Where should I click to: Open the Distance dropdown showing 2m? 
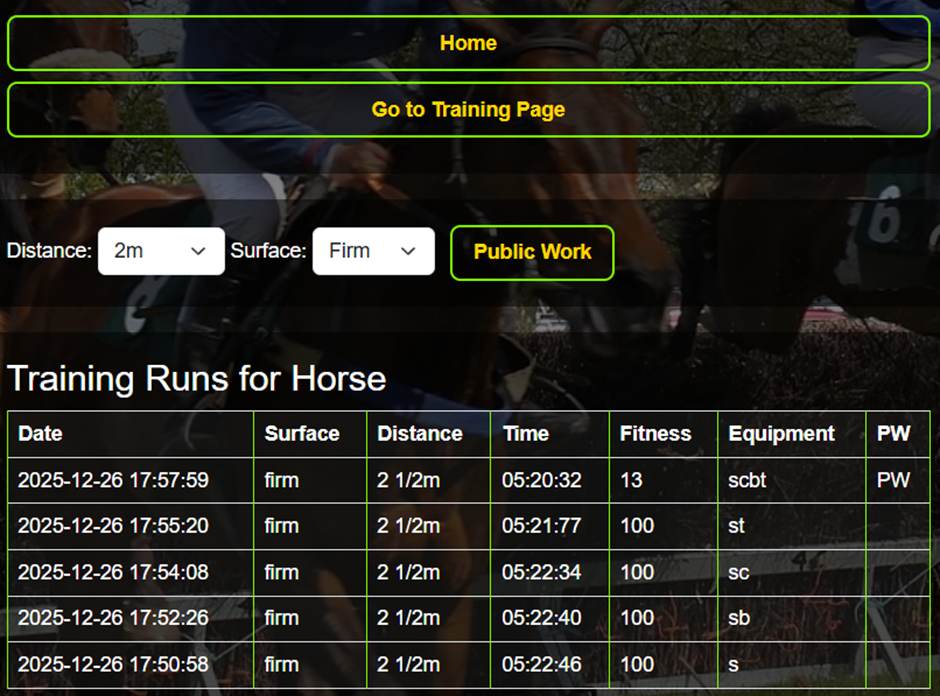click(x=161, y=251)
